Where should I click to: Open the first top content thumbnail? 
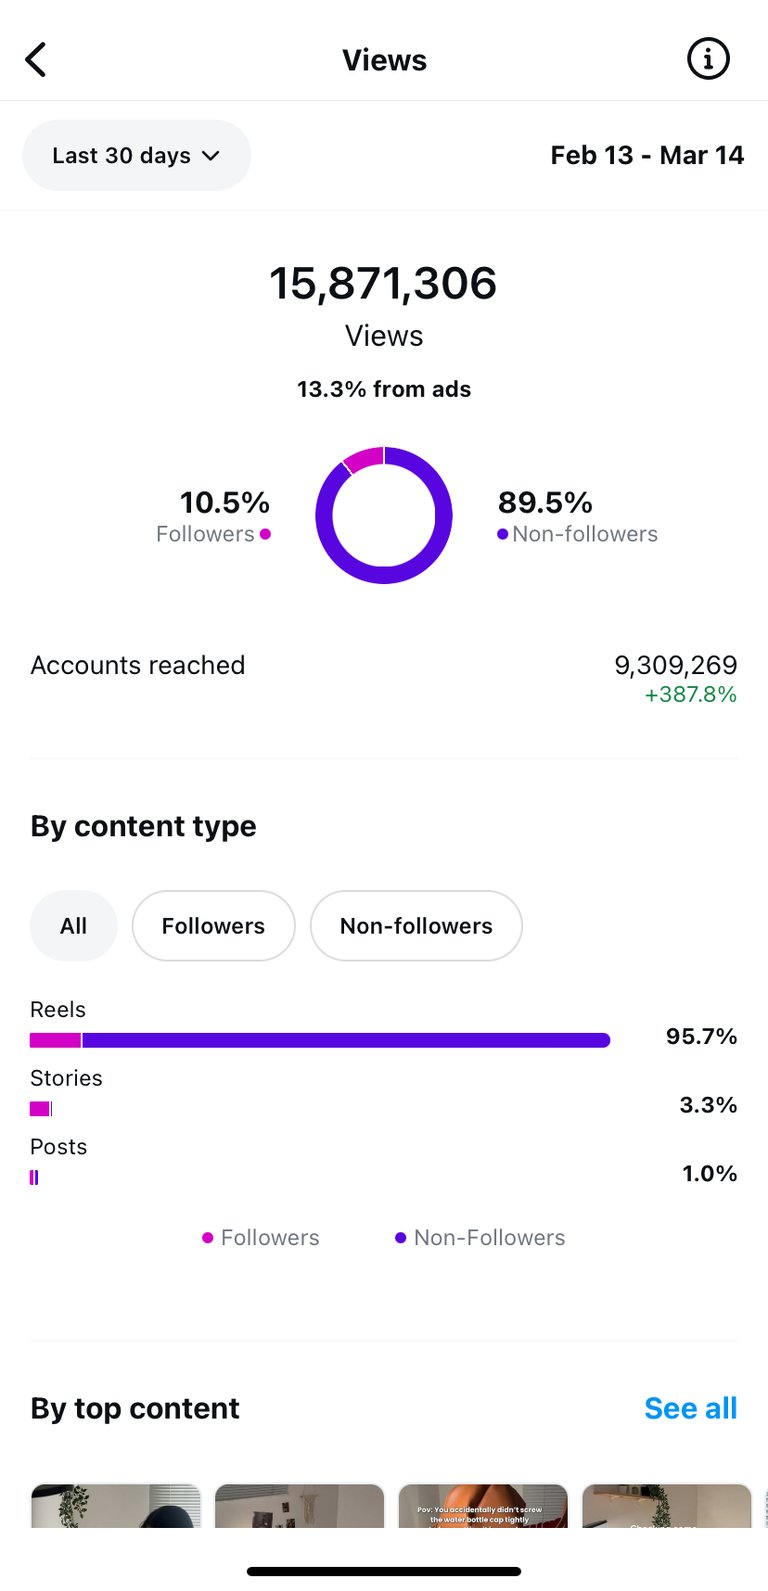pyautogui.click(x=116, y=1505)
